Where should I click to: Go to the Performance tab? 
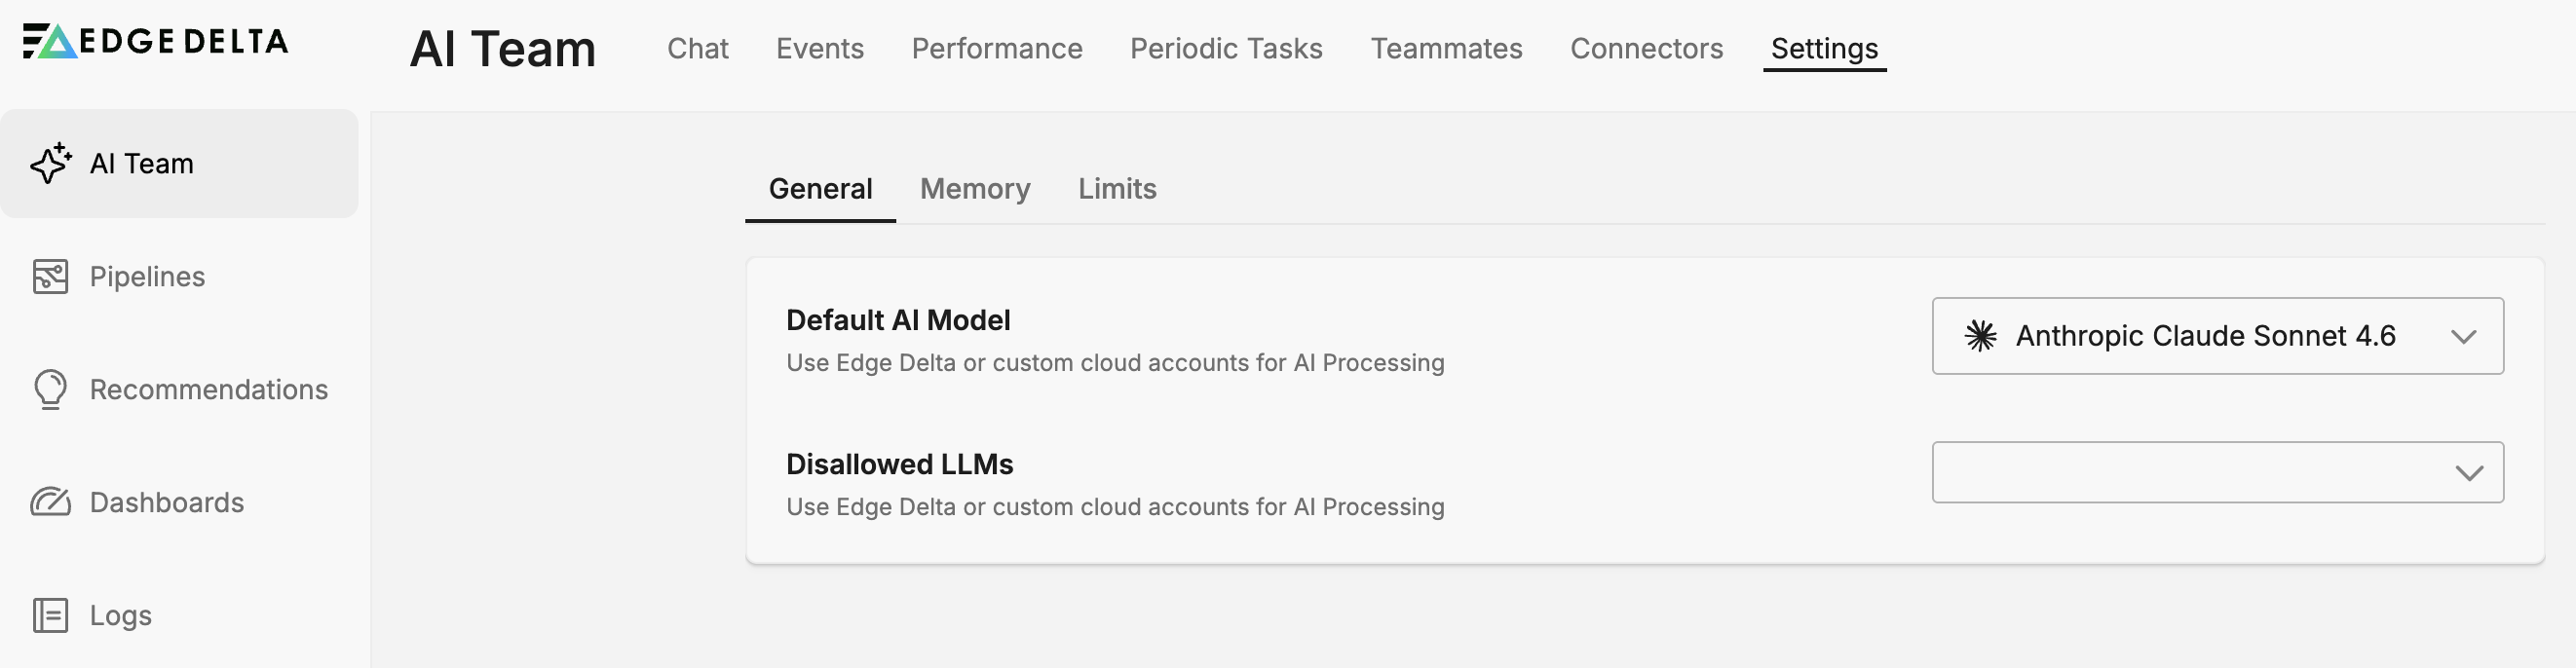pos(996,49)
